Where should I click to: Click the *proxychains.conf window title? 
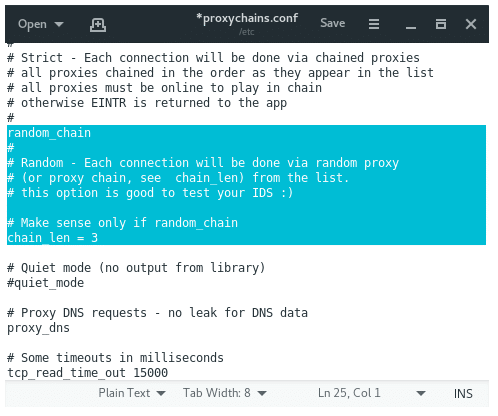pos(247,18)
